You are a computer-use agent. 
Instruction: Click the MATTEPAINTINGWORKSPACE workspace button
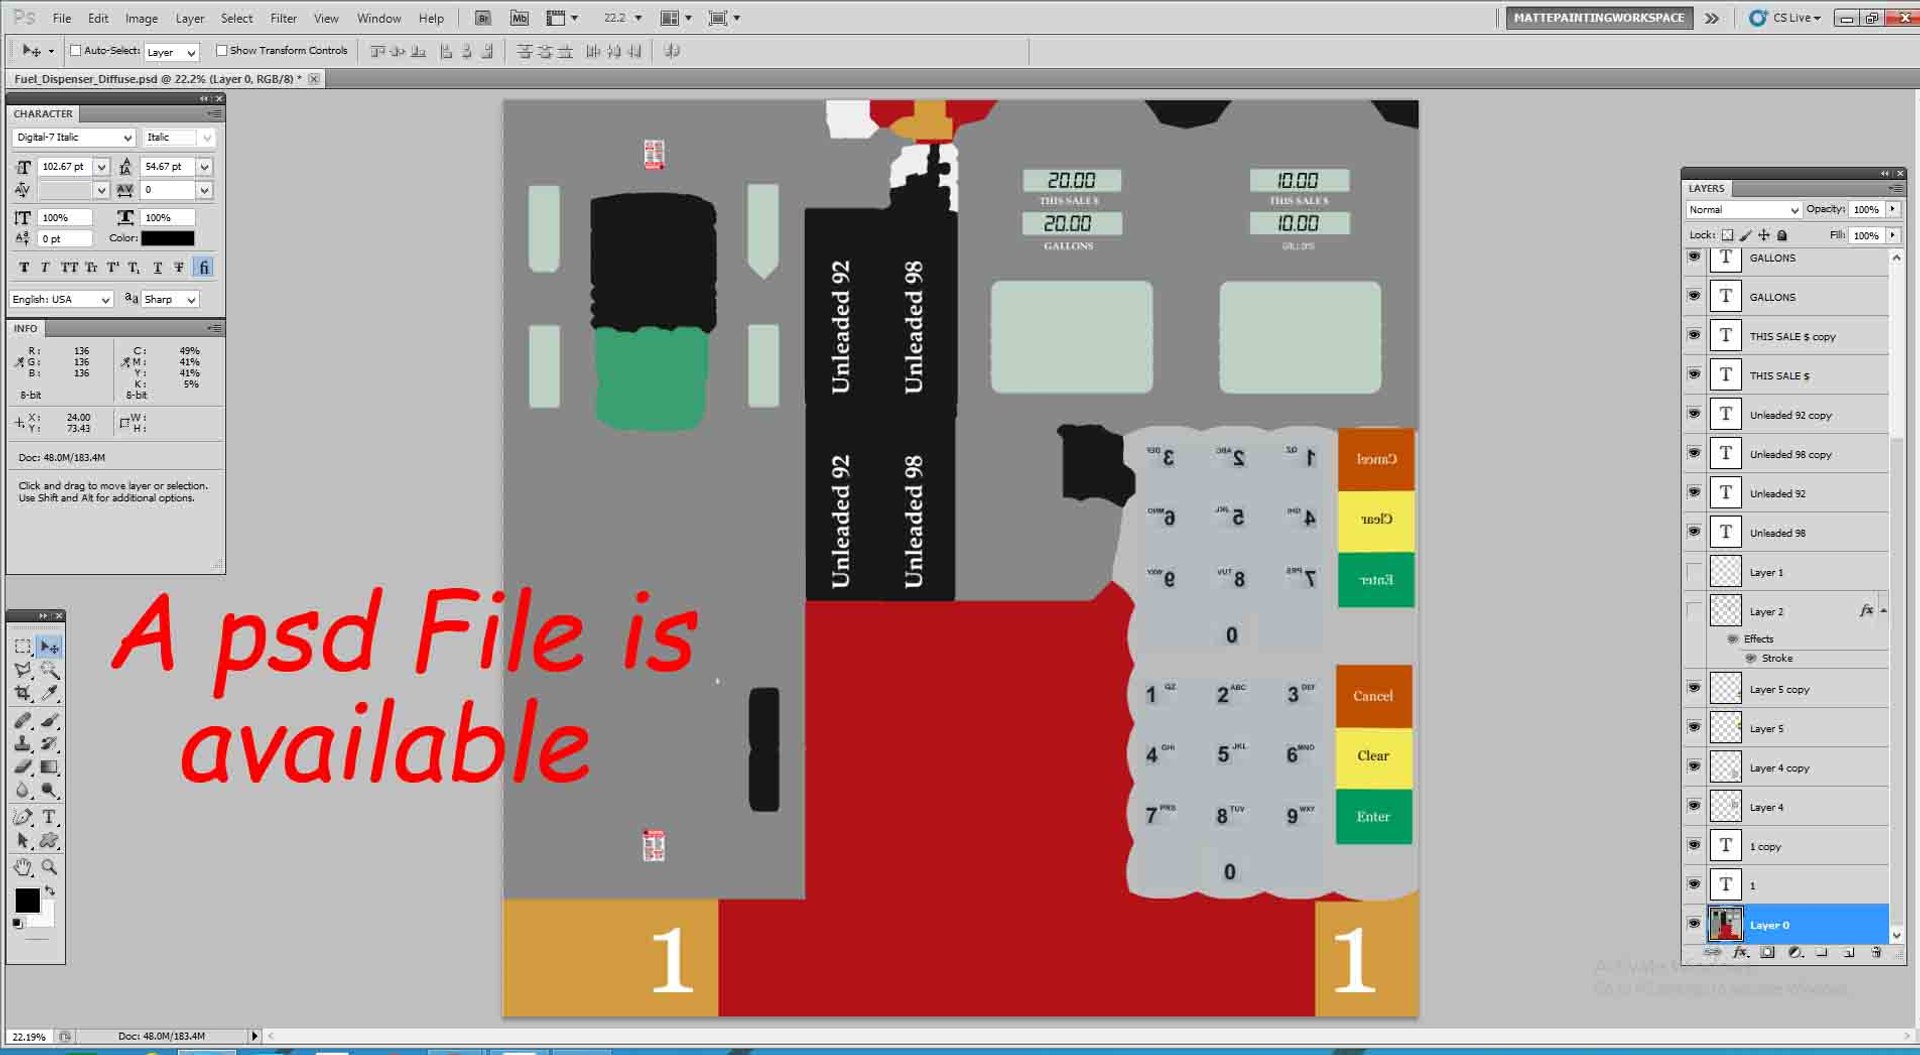(x=1598, y=18)
